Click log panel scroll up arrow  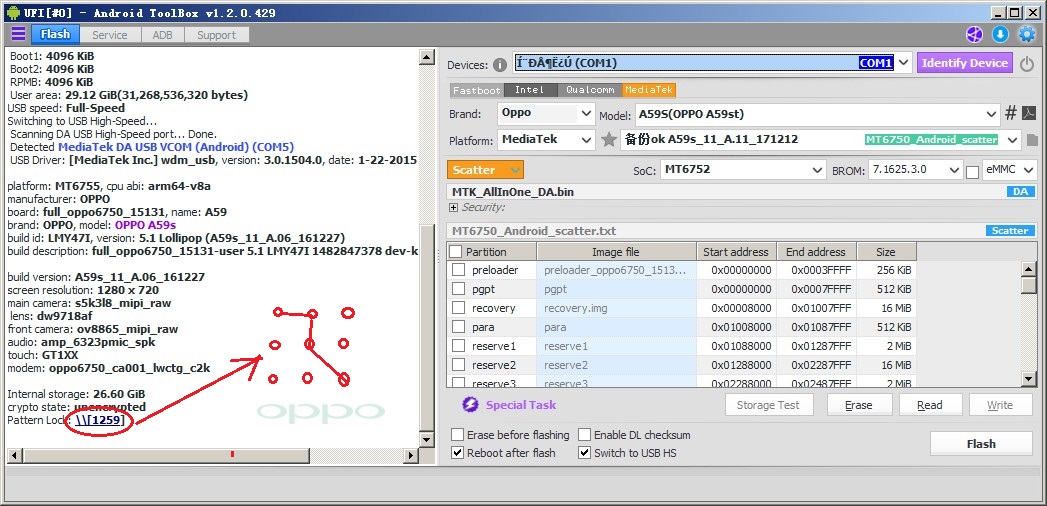pos(427,58)
